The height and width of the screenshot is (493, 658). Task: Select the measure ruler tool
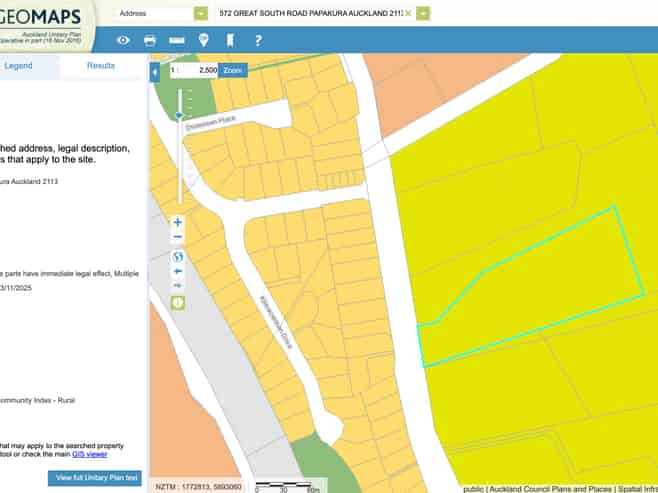click(177, 41)
